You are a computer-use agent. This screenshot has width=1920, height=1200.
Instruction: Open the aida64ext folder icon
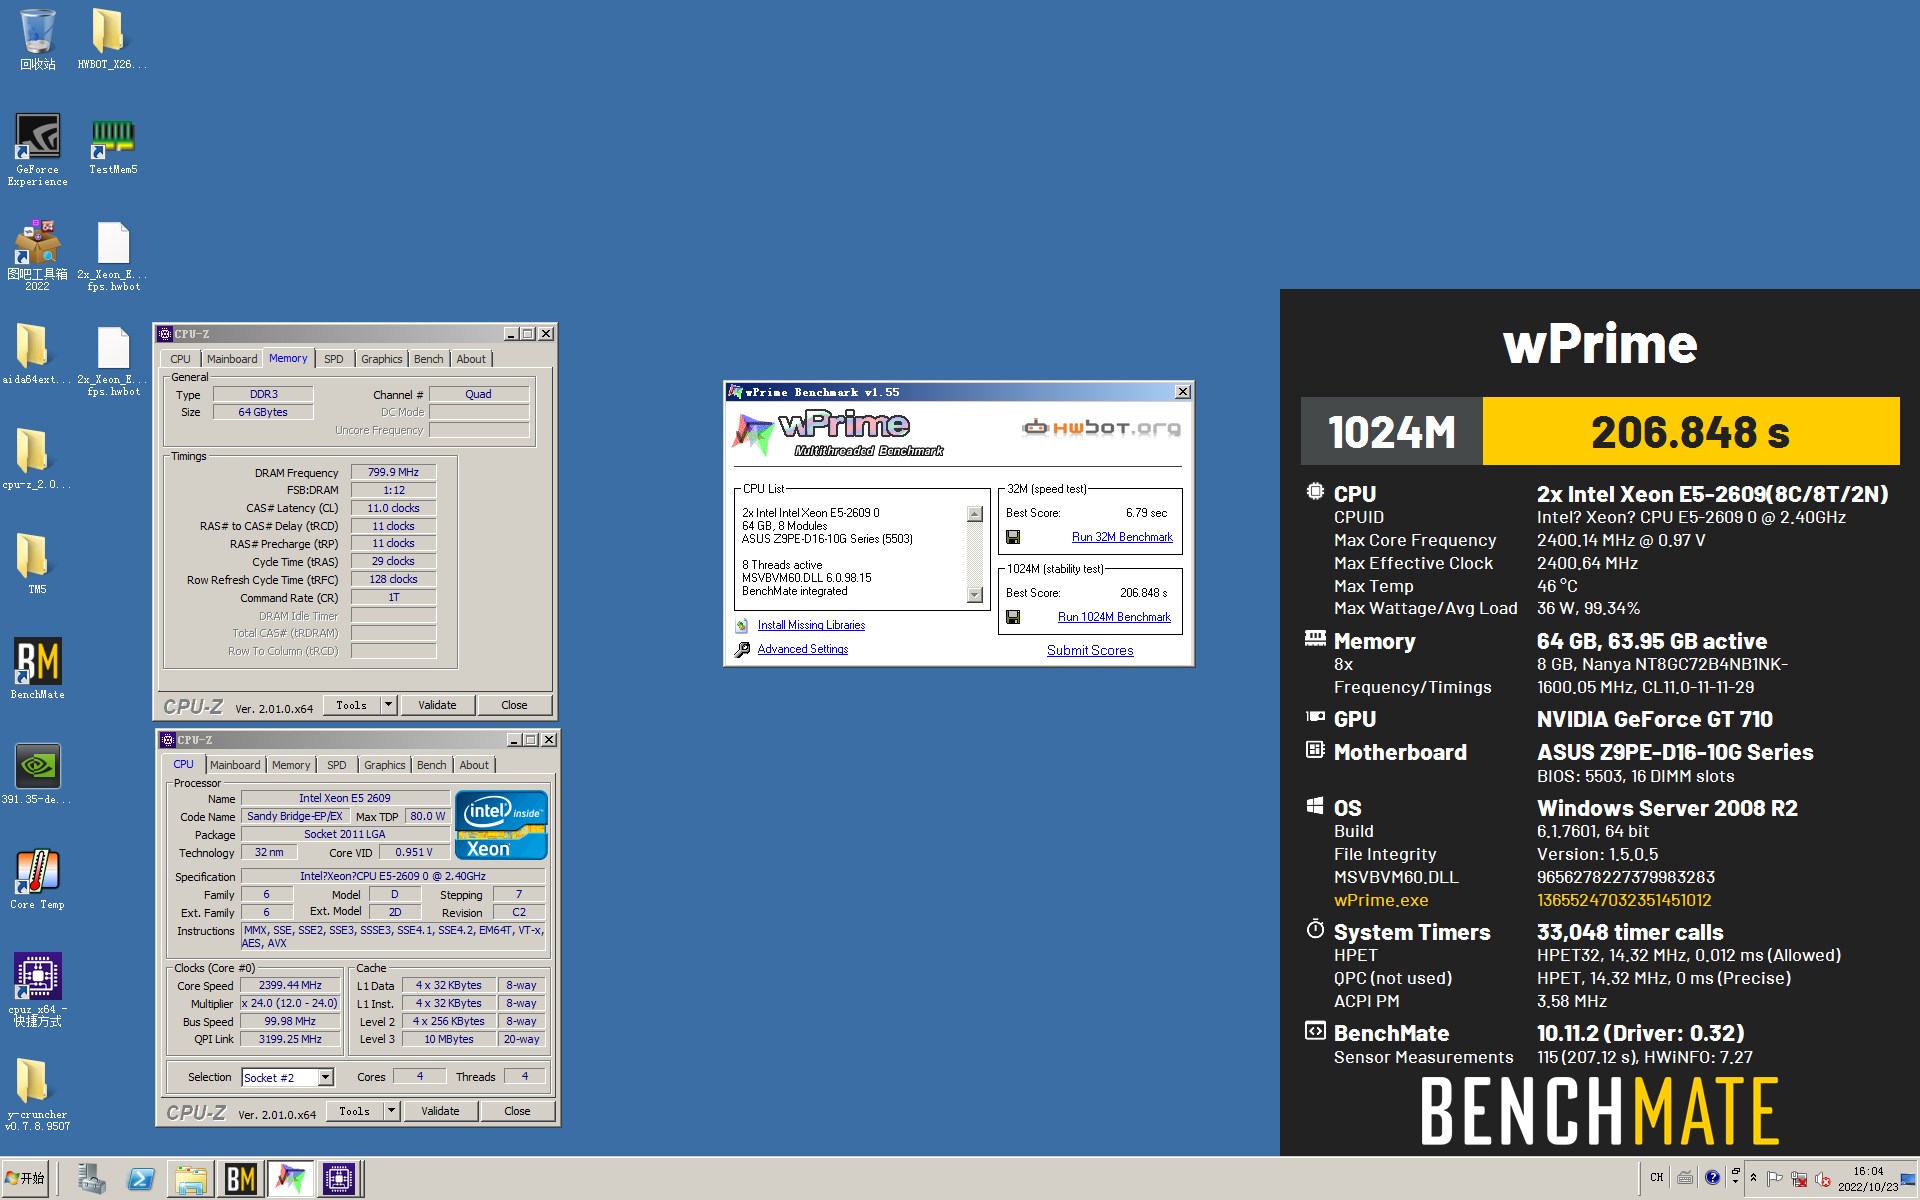(36, 354)
